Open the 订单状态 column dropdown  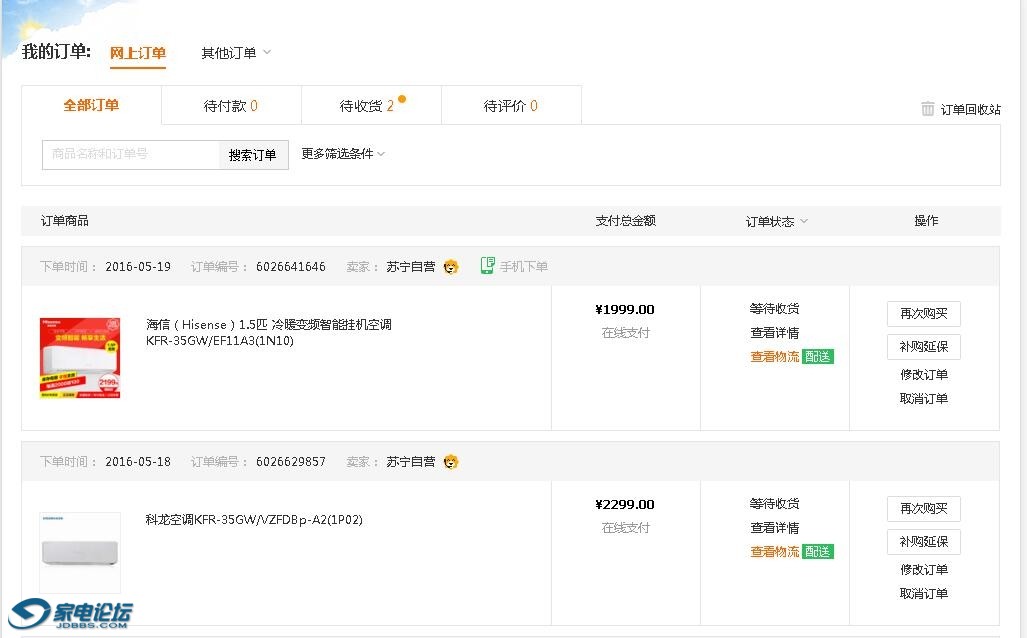pos(776,222)
